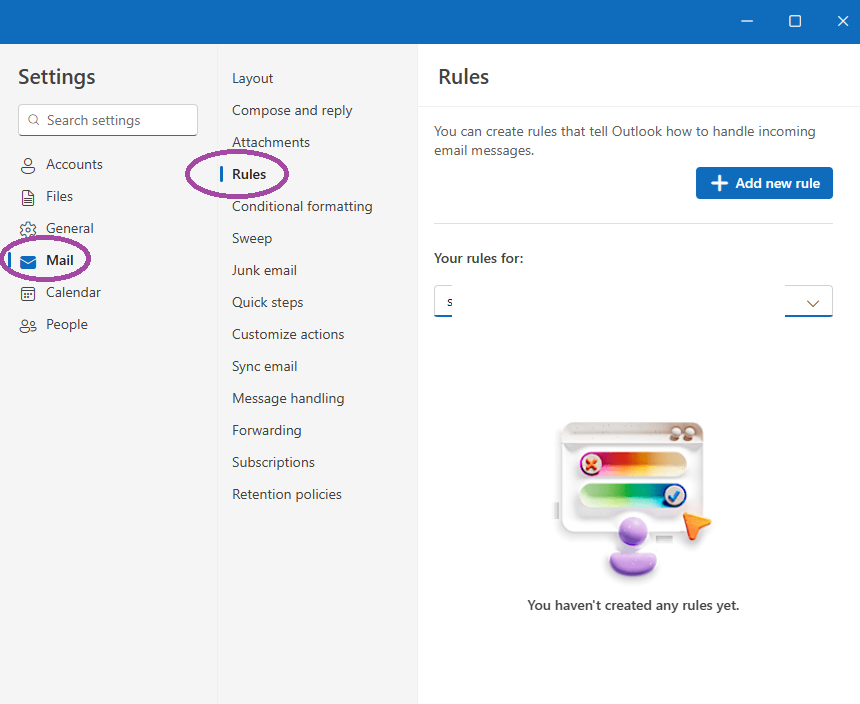This screenshot has width=860, height=704.
Task: Open the Files settings category
Action: 59,196
